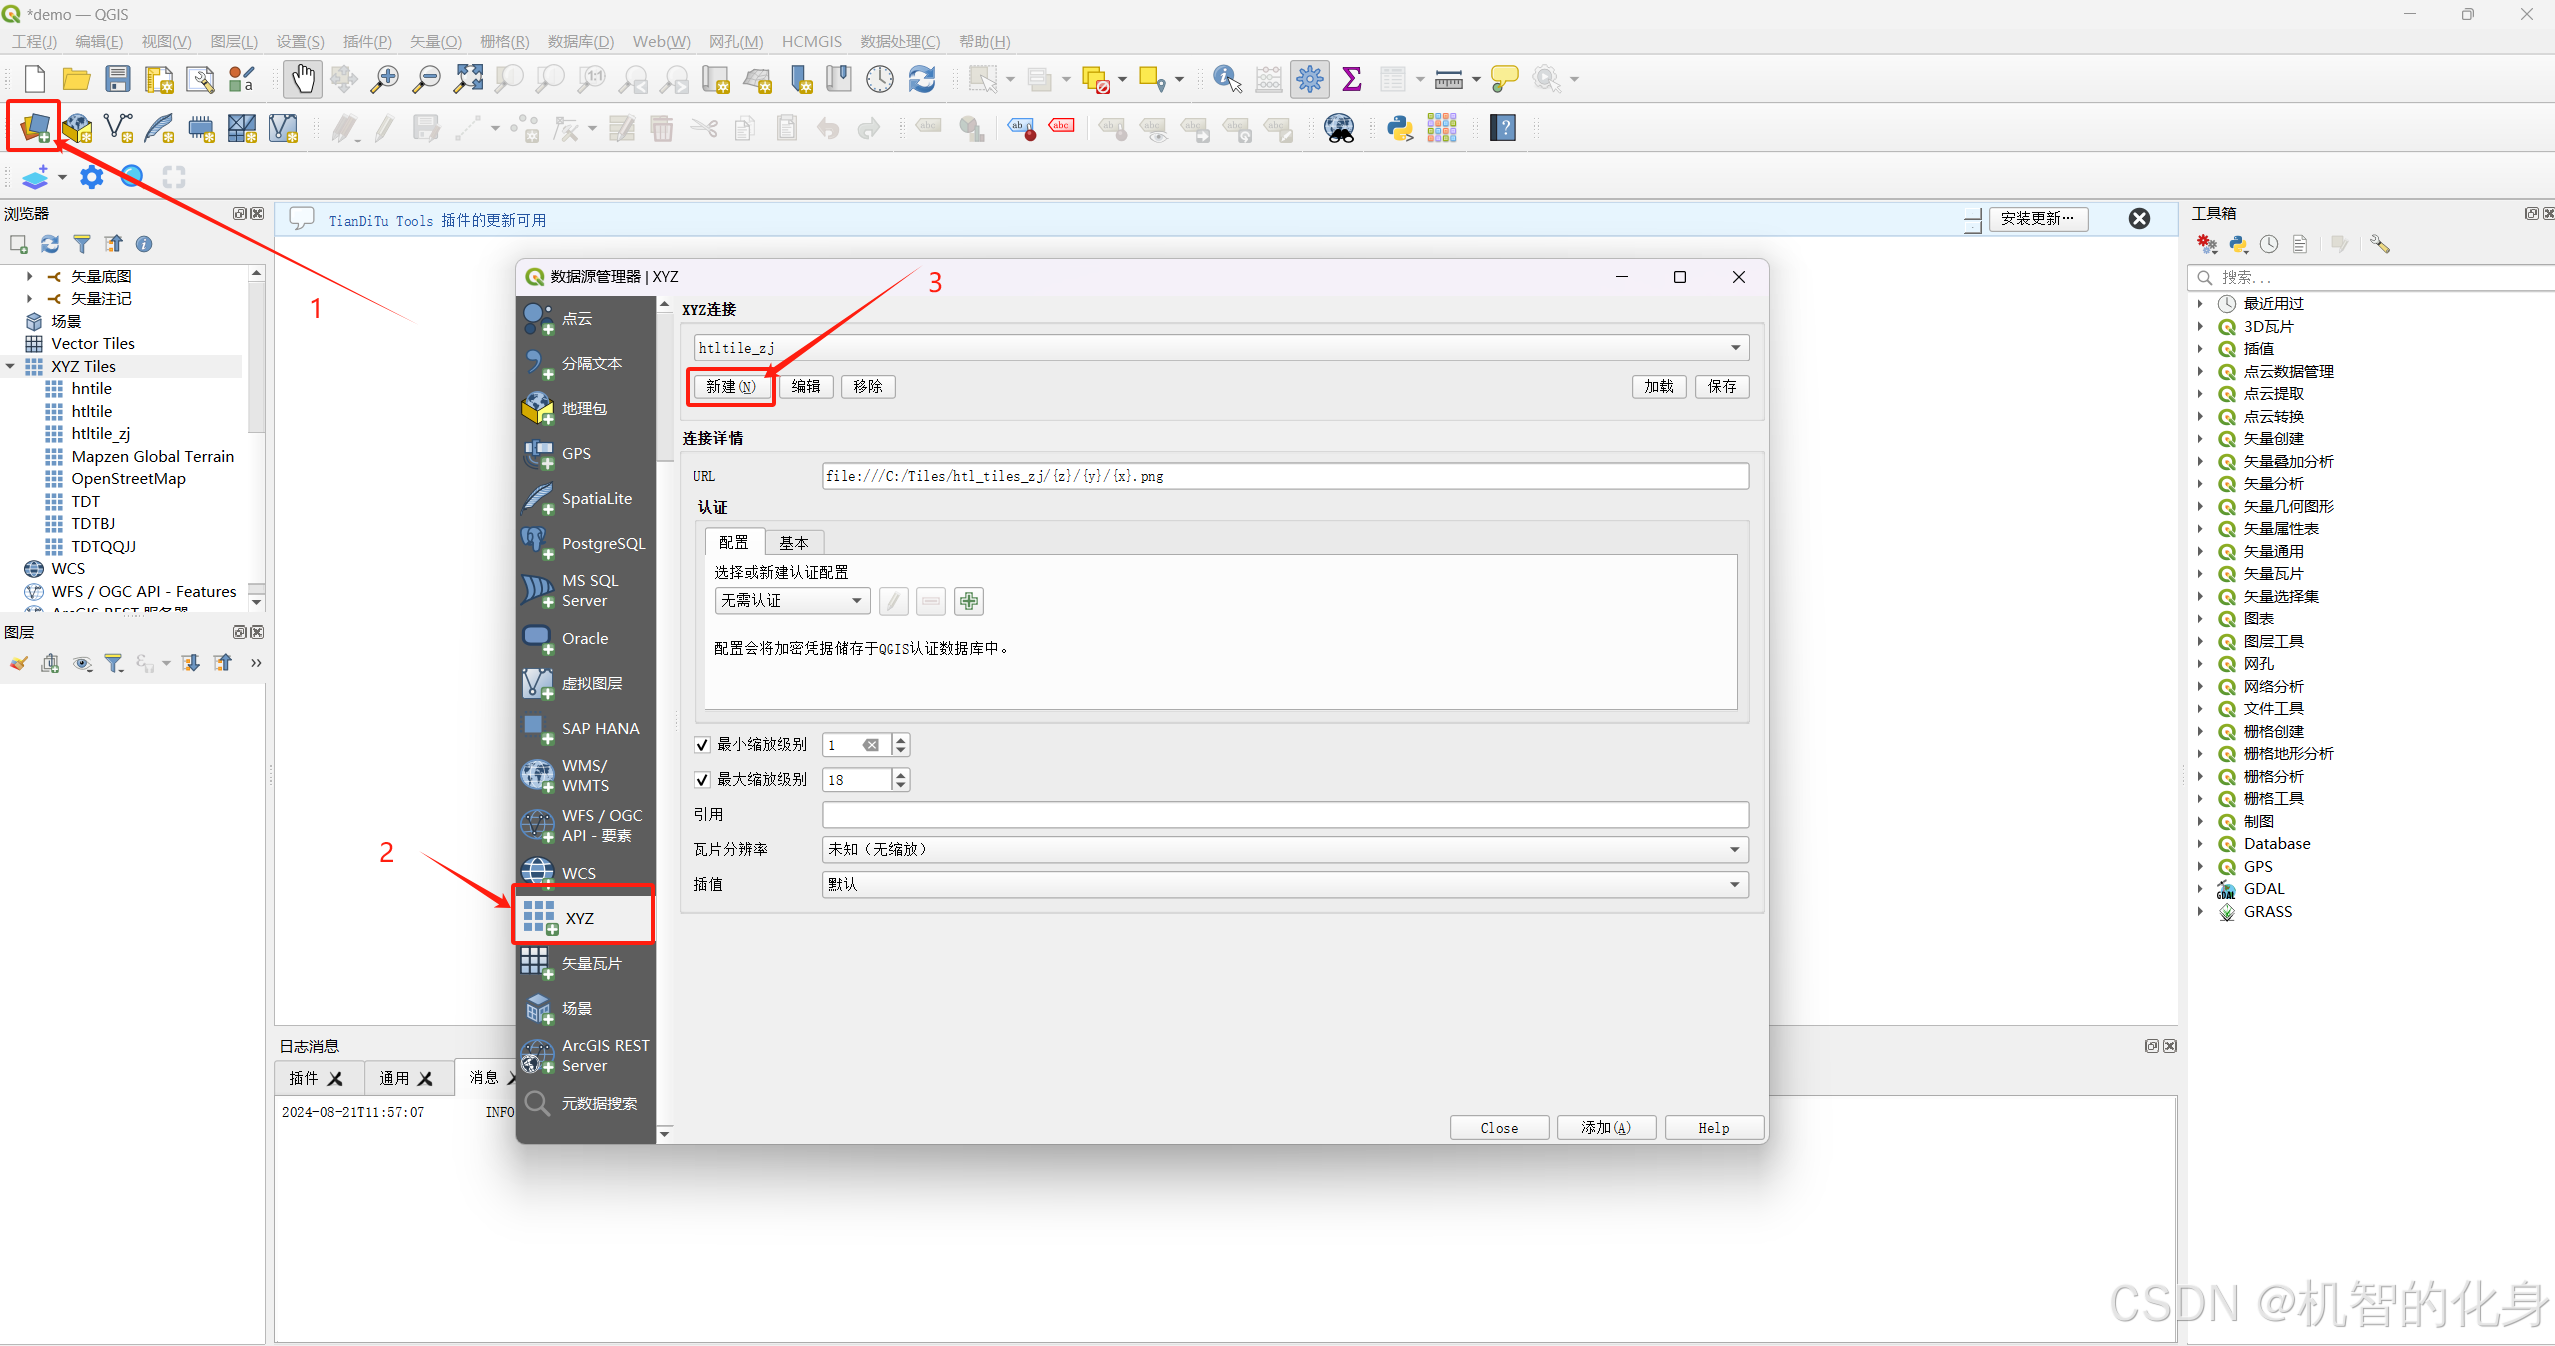
Task: Click the Python console icon
Action: pos(1399,127)
